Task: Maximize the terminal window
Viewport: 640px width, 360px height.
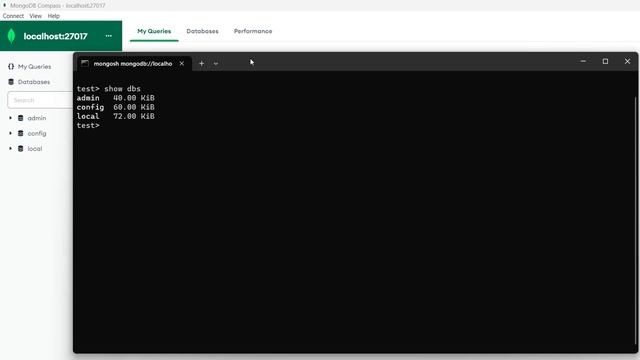Action: coord(605,61)
